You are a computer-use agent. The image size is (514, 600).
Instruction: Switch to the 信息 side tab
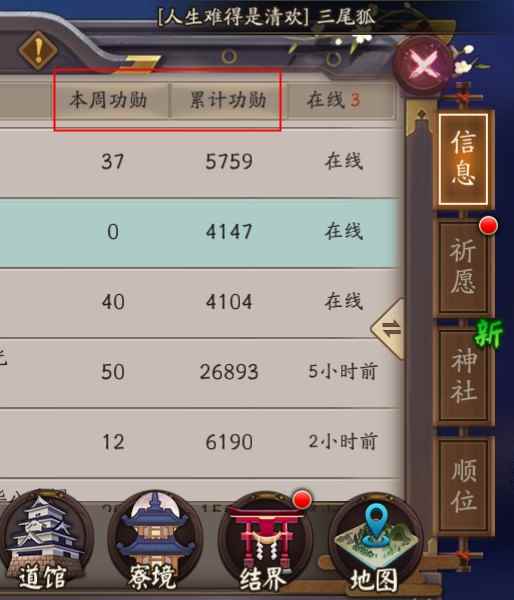pyautogui.click(x=463, y=159)
